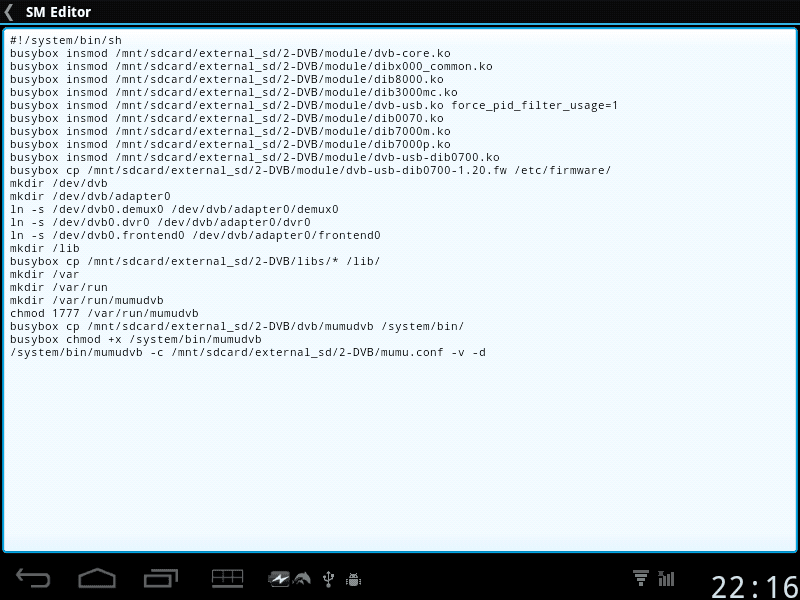Click the 'mkdir /var/run/mumudvb' line
Image resolution: width=800 pixels, height=600 pixels.
coord(87,301)
